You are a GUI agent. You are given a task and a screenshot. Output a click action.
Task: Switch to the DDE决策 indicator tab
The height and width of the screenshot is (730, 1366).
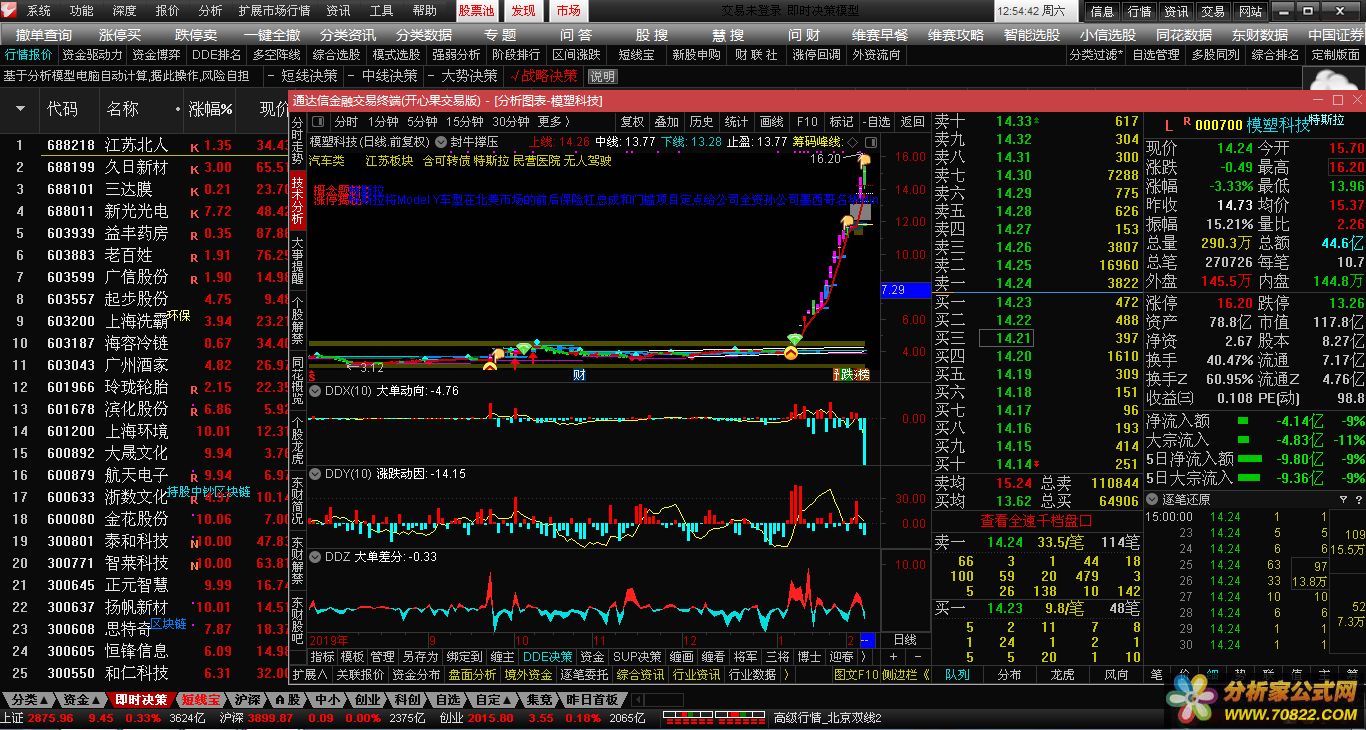(548, 657)
